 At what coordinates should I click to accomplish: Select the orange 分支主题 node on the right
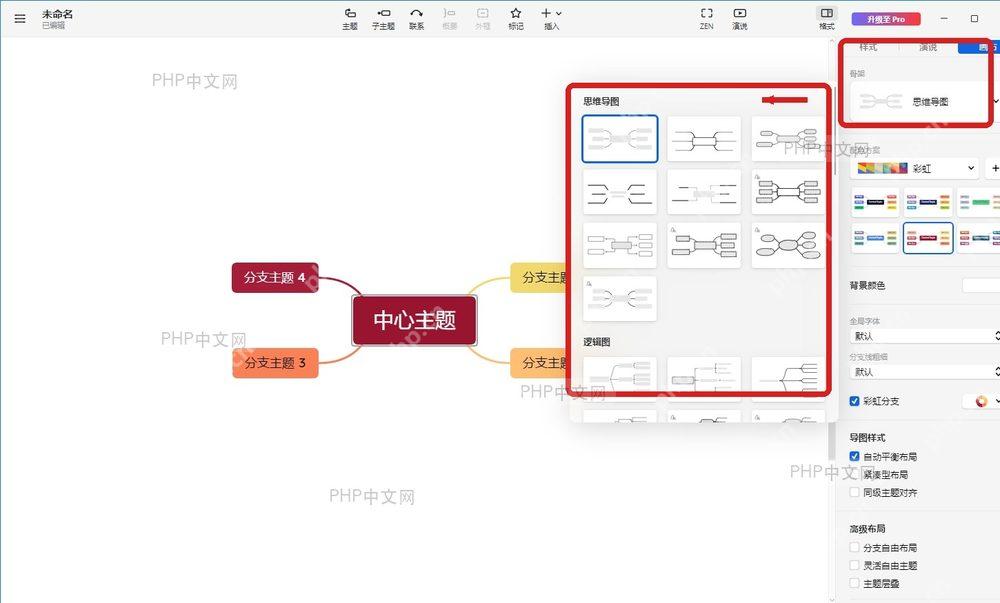tap(540, 363)
